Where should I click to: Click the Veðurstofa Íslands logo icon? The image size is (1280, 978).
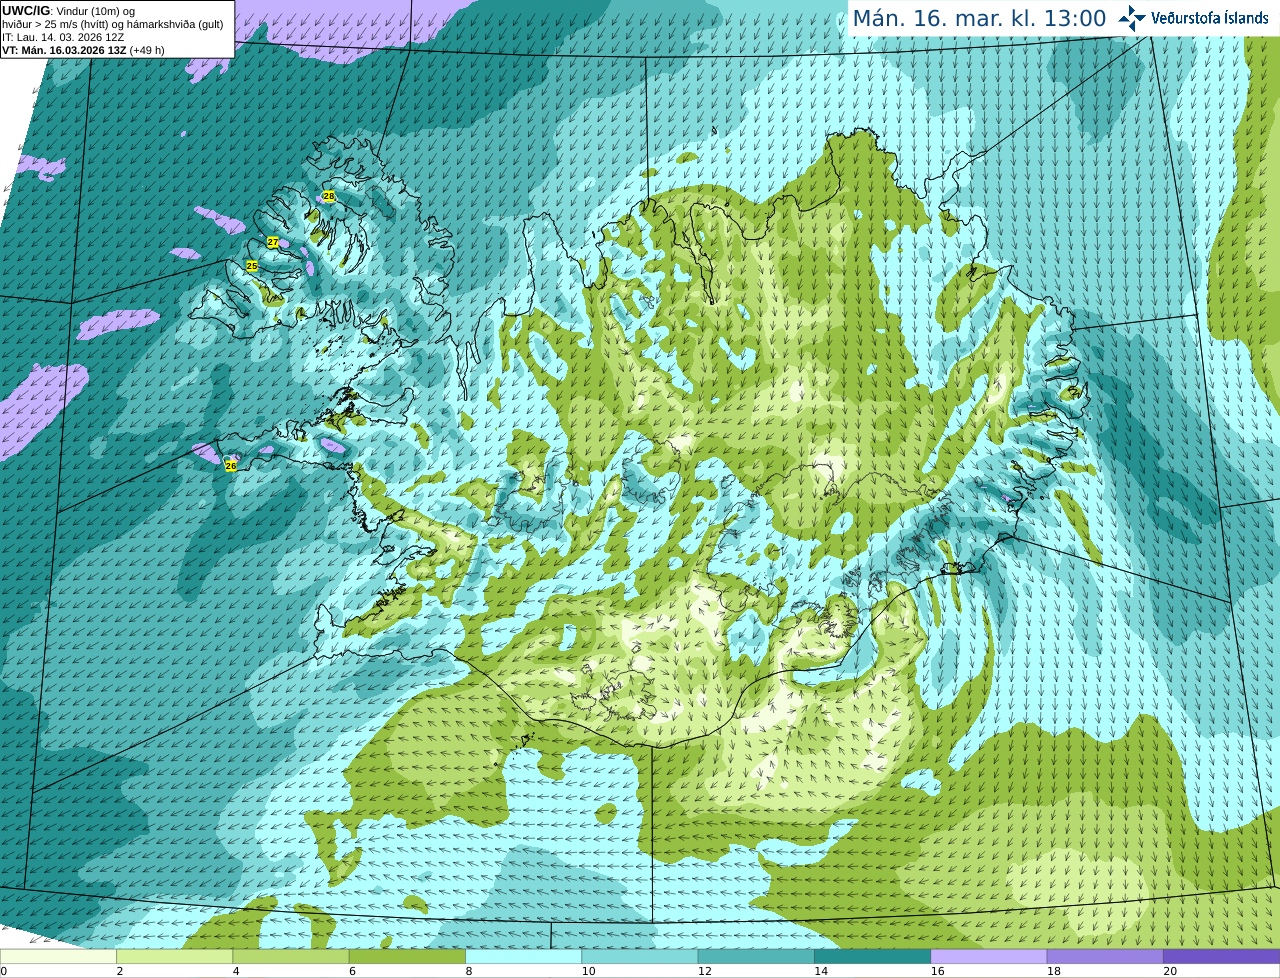point(1131,18)
